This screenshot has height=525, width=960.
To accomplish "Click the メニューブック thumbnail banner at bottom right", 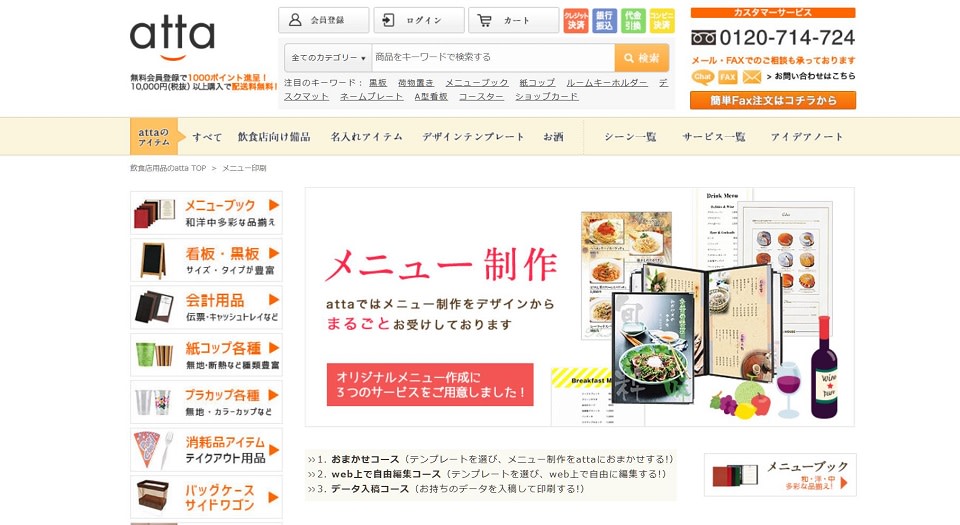I will (780, 475).
